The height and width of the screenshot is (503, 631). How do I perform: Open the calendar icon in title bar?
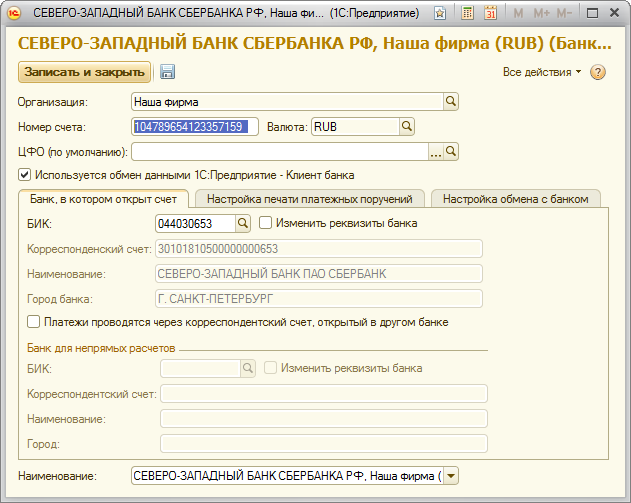click(490, 13)
